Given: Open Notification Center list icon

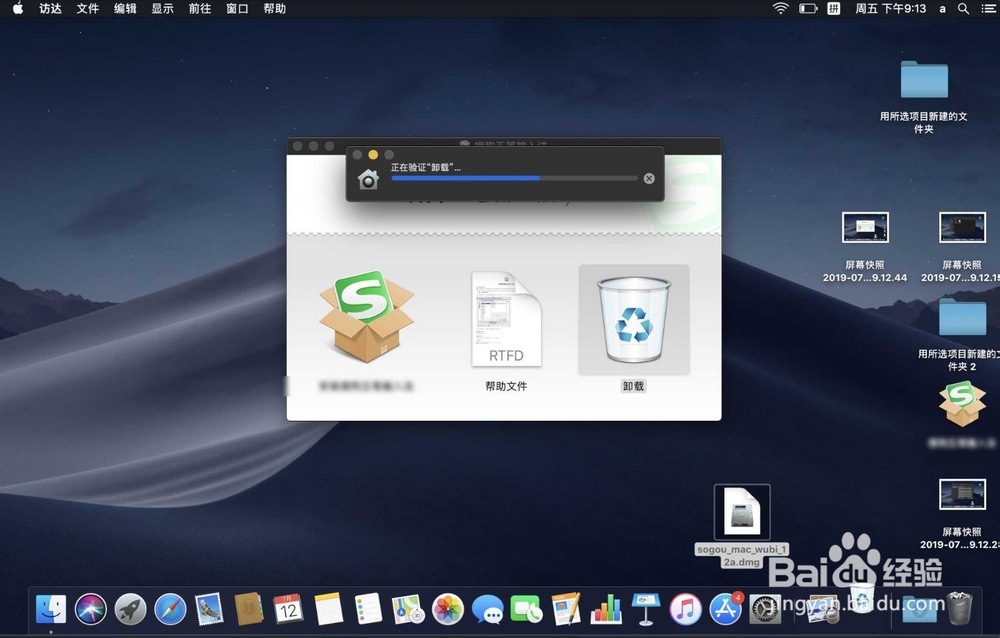Looking at the screenshot, I should pos(988,8).
